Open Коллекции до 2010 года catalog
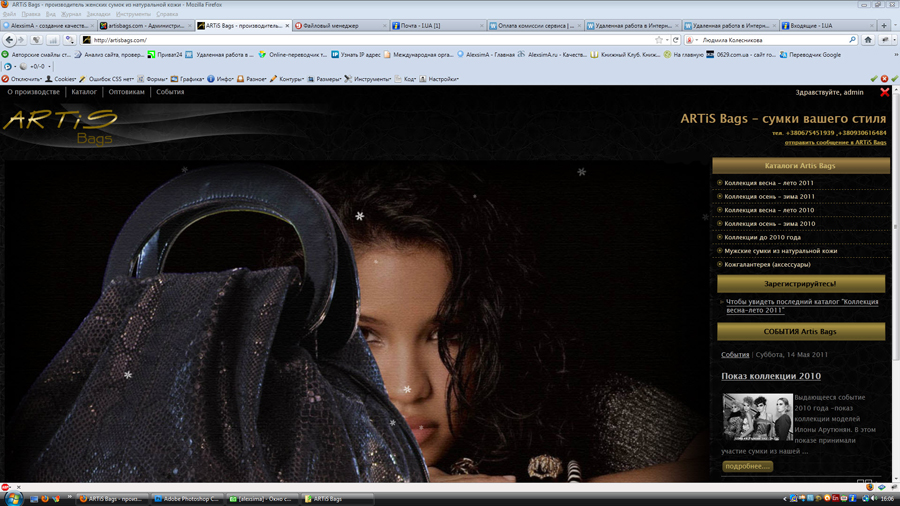 click(x=762, y=238)
